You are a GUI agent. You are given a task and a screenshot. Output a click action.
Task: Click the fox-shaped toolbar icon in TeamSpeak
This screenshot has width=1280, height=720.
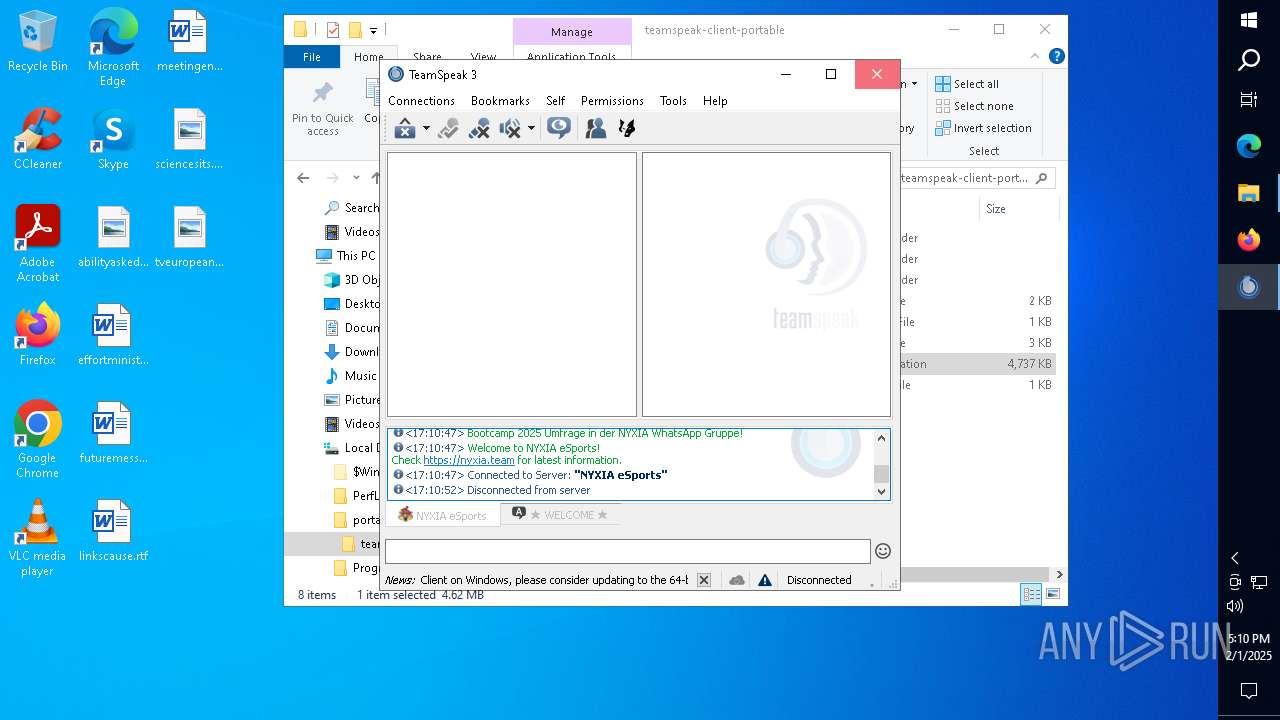(627, 128)
